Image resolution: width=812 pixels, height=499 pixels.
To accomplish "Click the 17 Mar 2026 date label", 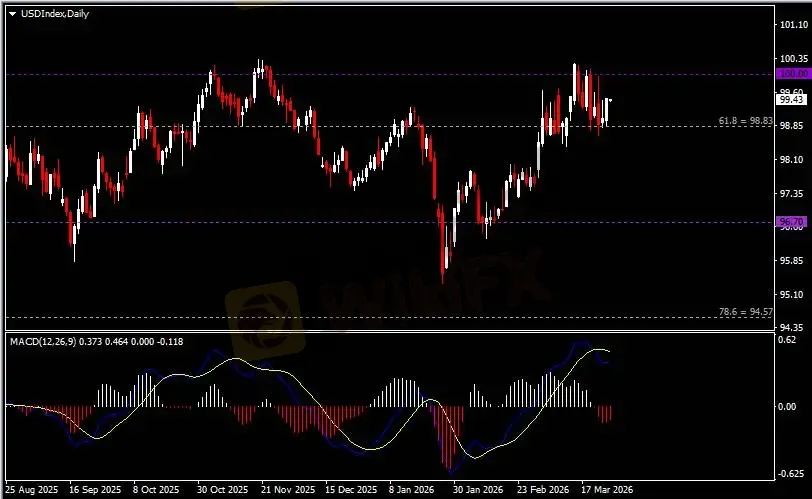I will point(607,489).
